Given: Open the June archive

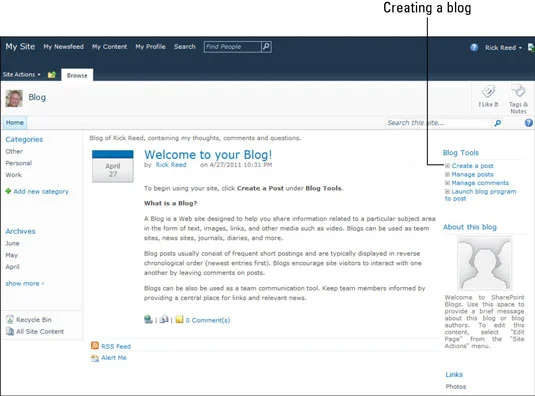Looking at the screenshot, I should (x=12, y=243).
